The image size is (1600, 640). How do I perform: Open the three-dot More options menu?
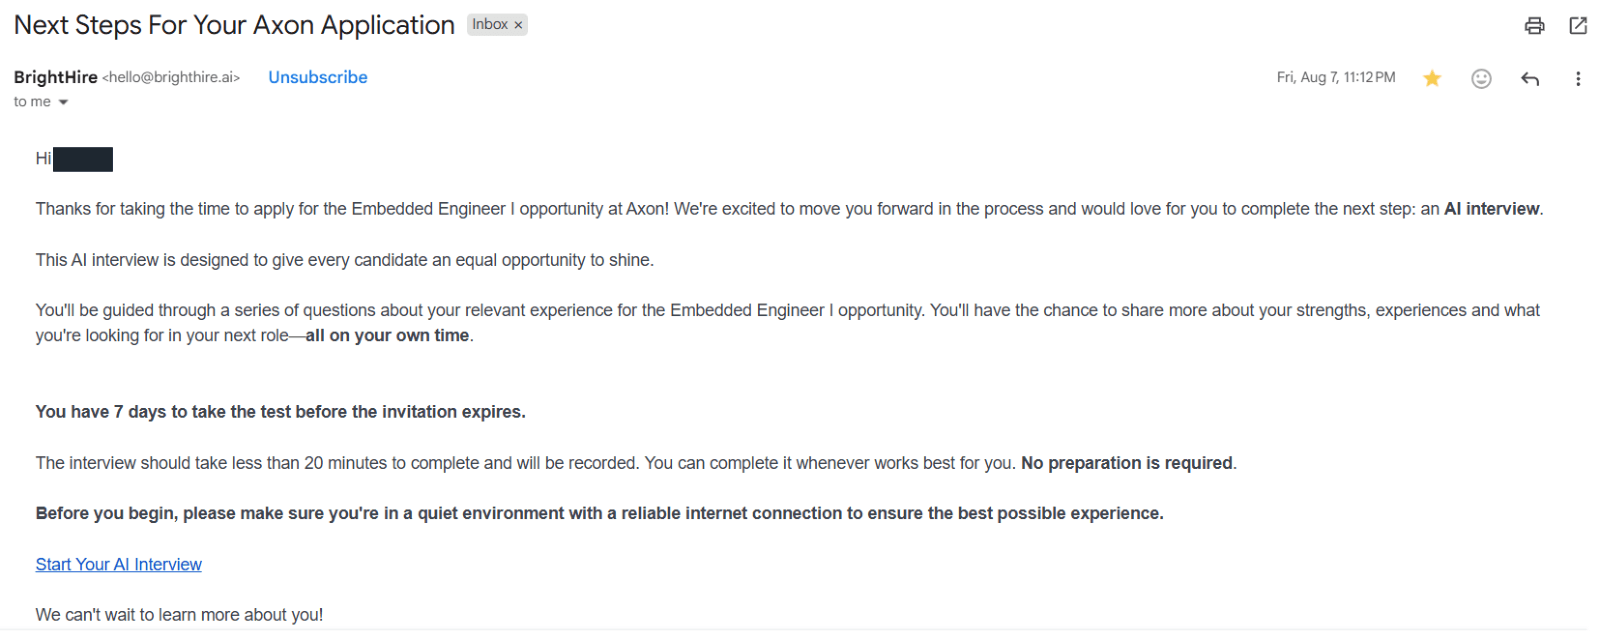[1578, 78]
